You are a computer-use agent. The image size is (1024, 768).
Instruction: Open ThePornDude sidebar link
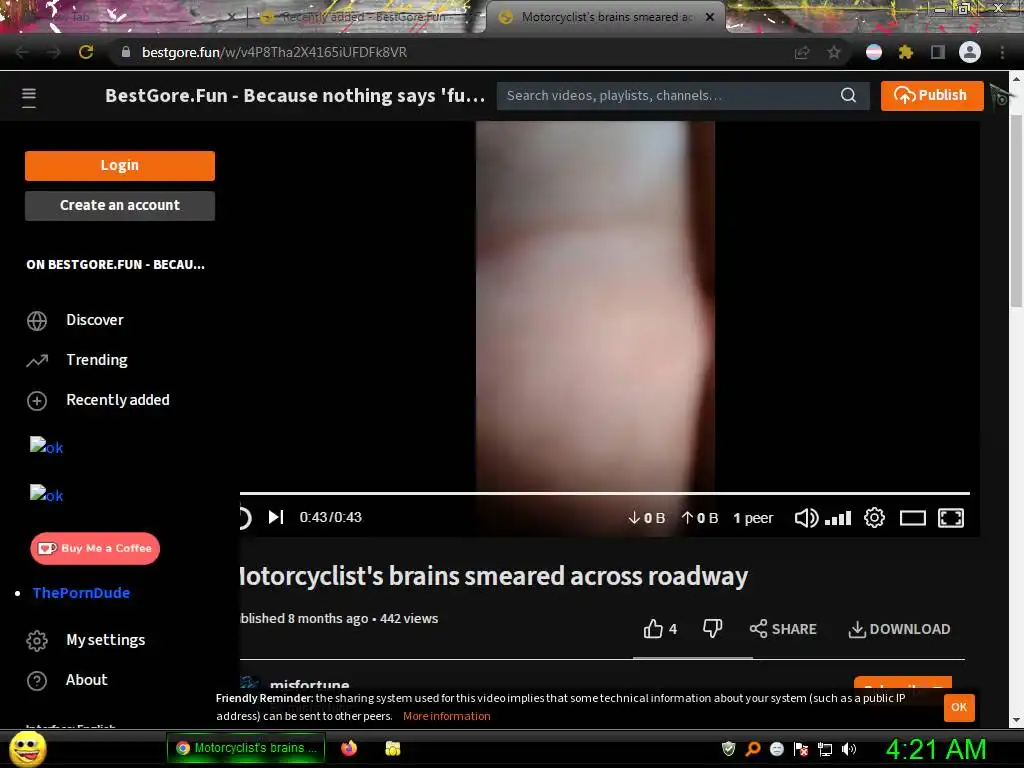coord(81,593)
